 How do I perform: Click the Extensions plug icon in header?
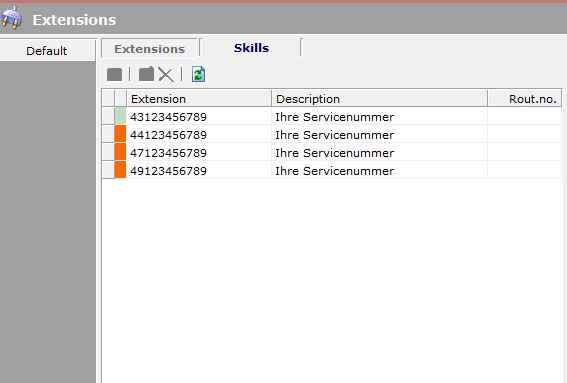[11, 18]
